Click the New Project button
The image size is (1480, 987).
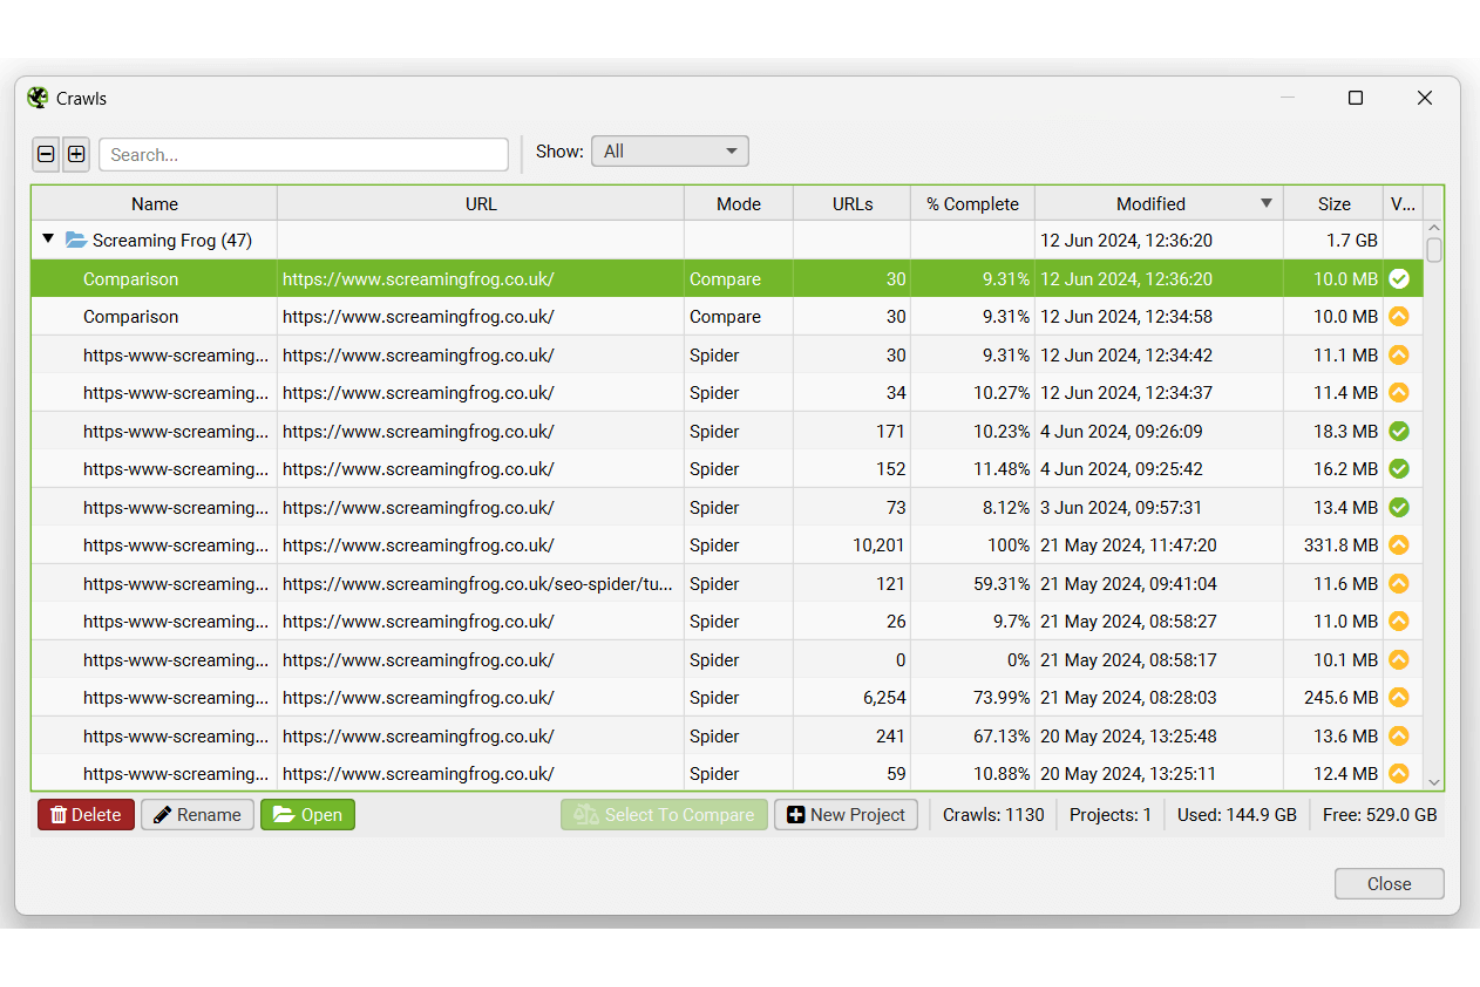click(846, 815)
